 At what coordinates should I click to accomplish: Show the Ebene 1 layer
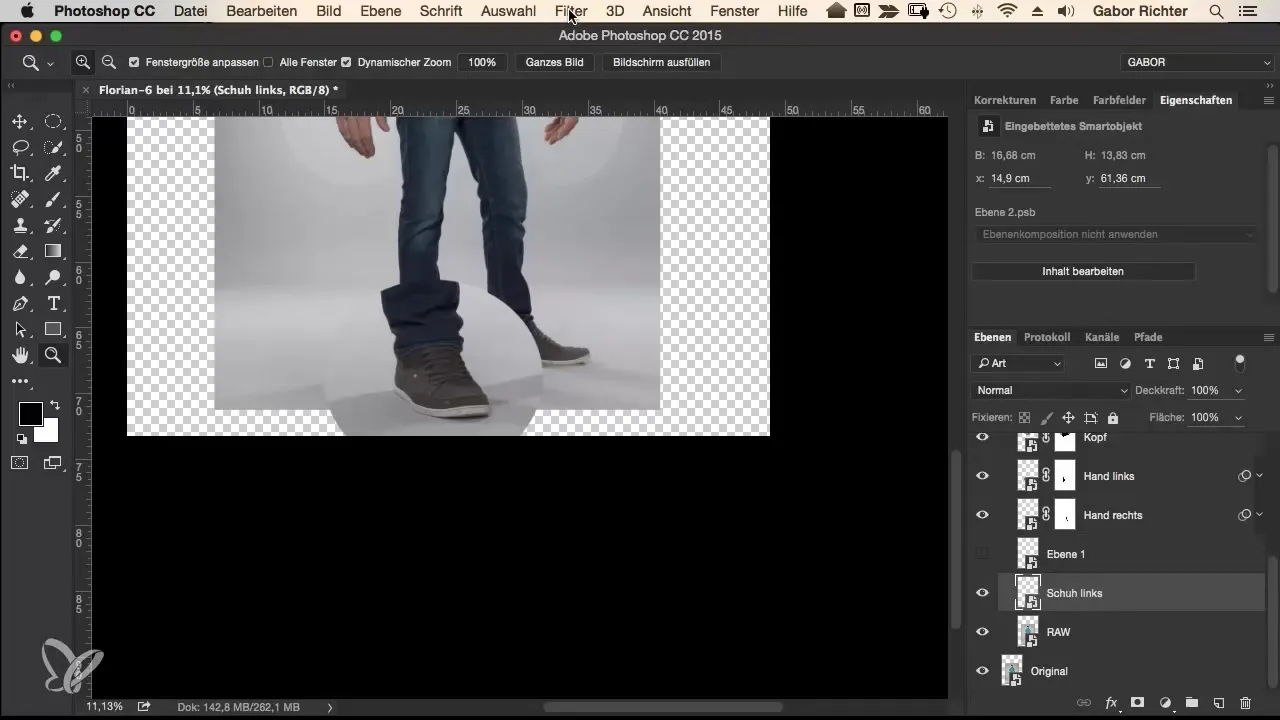(982, 554)
